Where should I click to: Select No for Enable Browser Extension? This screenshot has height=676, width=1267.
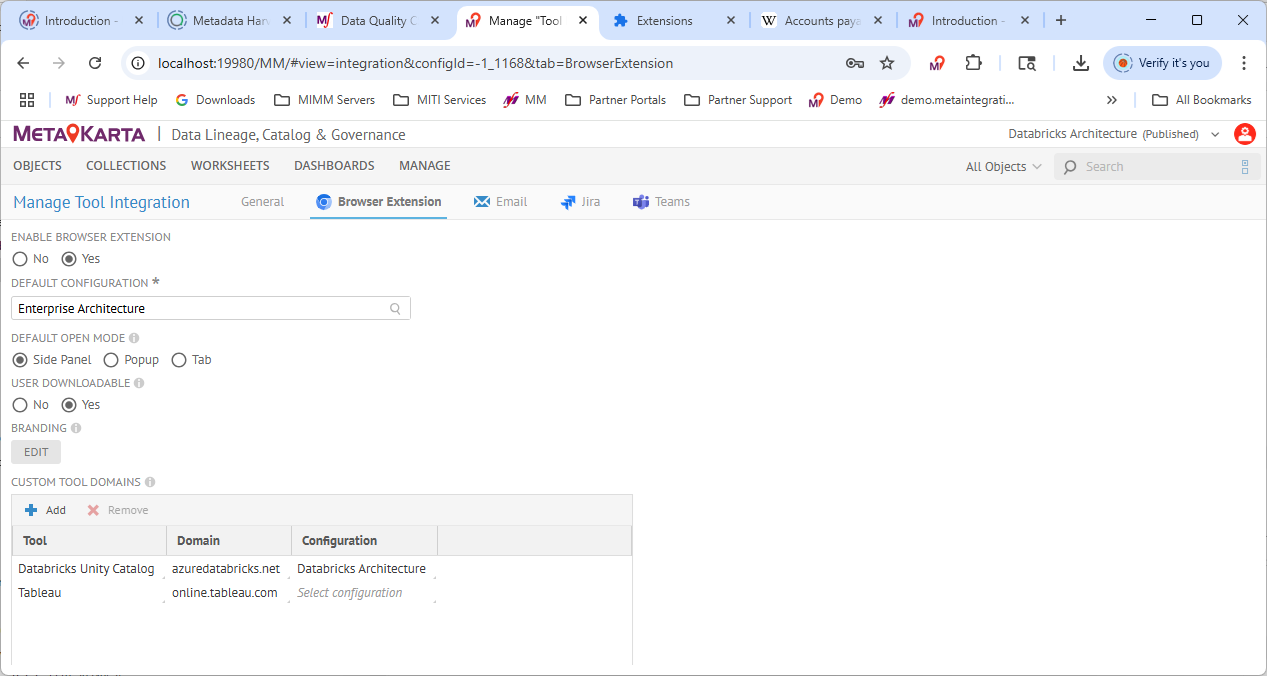20,259
